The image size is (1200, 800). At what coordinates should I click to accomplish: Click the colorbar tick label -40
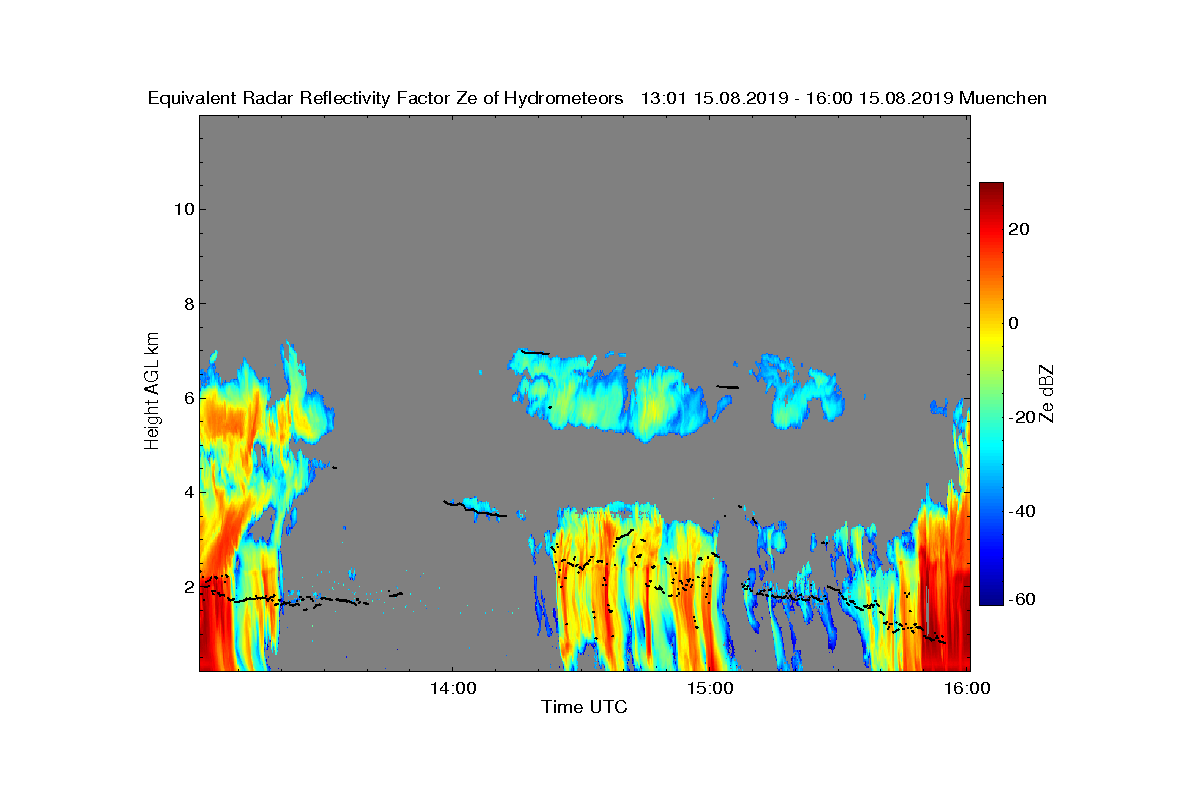click(1022, 512)
